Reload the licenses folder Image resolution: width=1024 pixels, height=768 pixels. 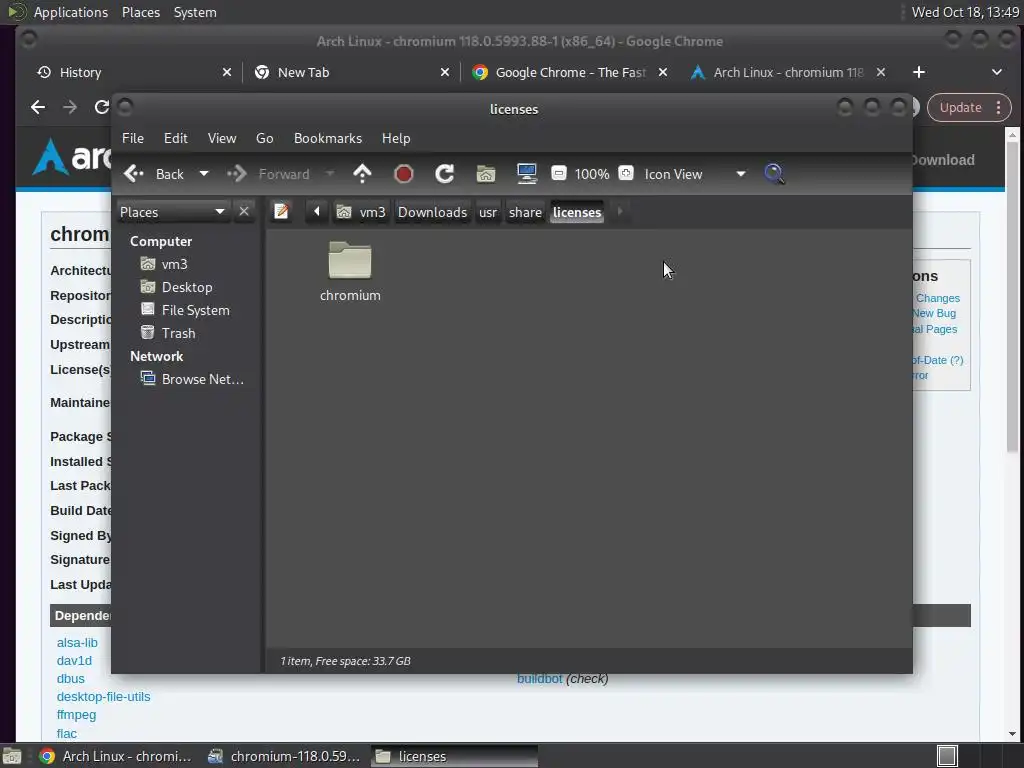[444, 174]
